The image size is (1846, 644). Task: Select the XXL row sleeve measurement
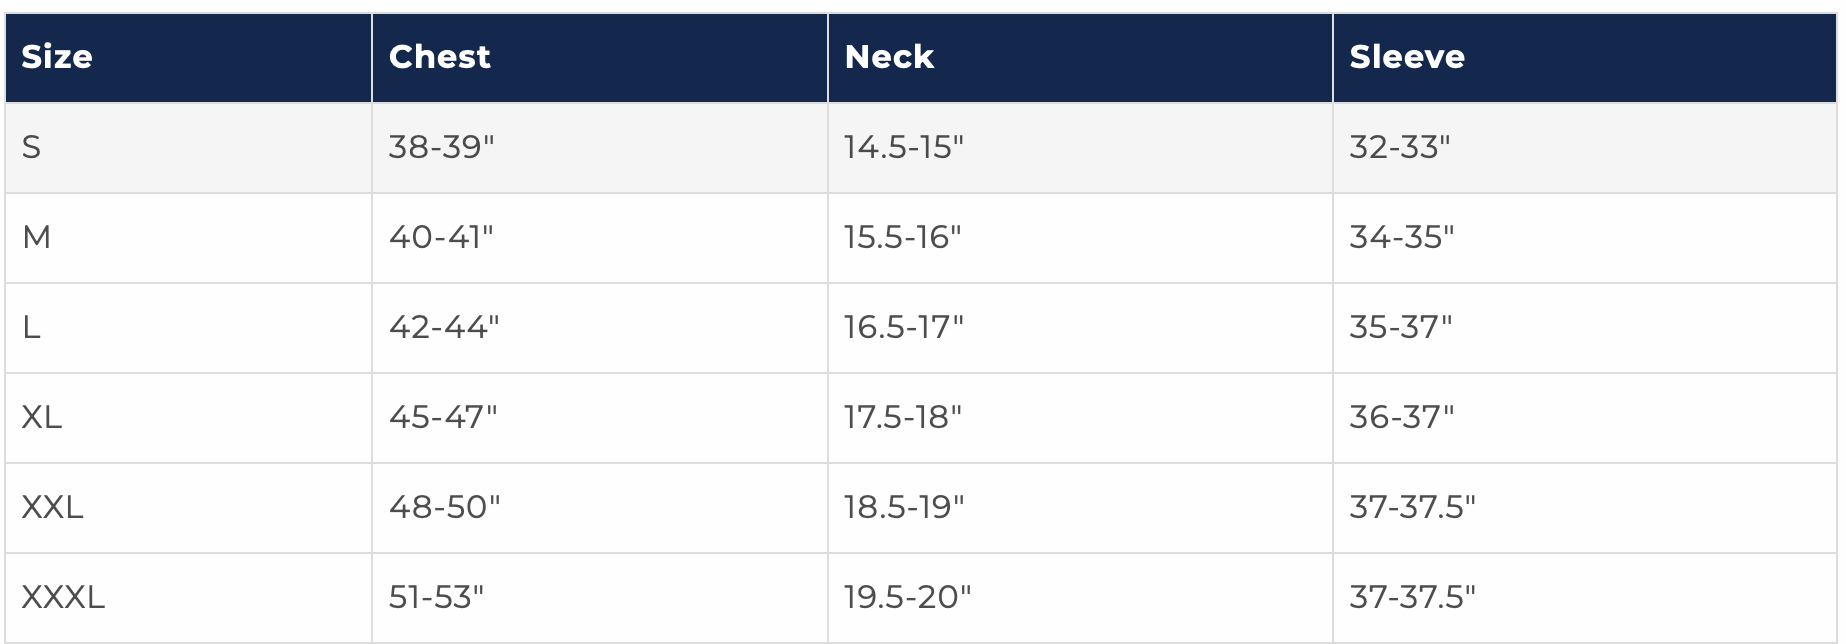pos(1412,507)
